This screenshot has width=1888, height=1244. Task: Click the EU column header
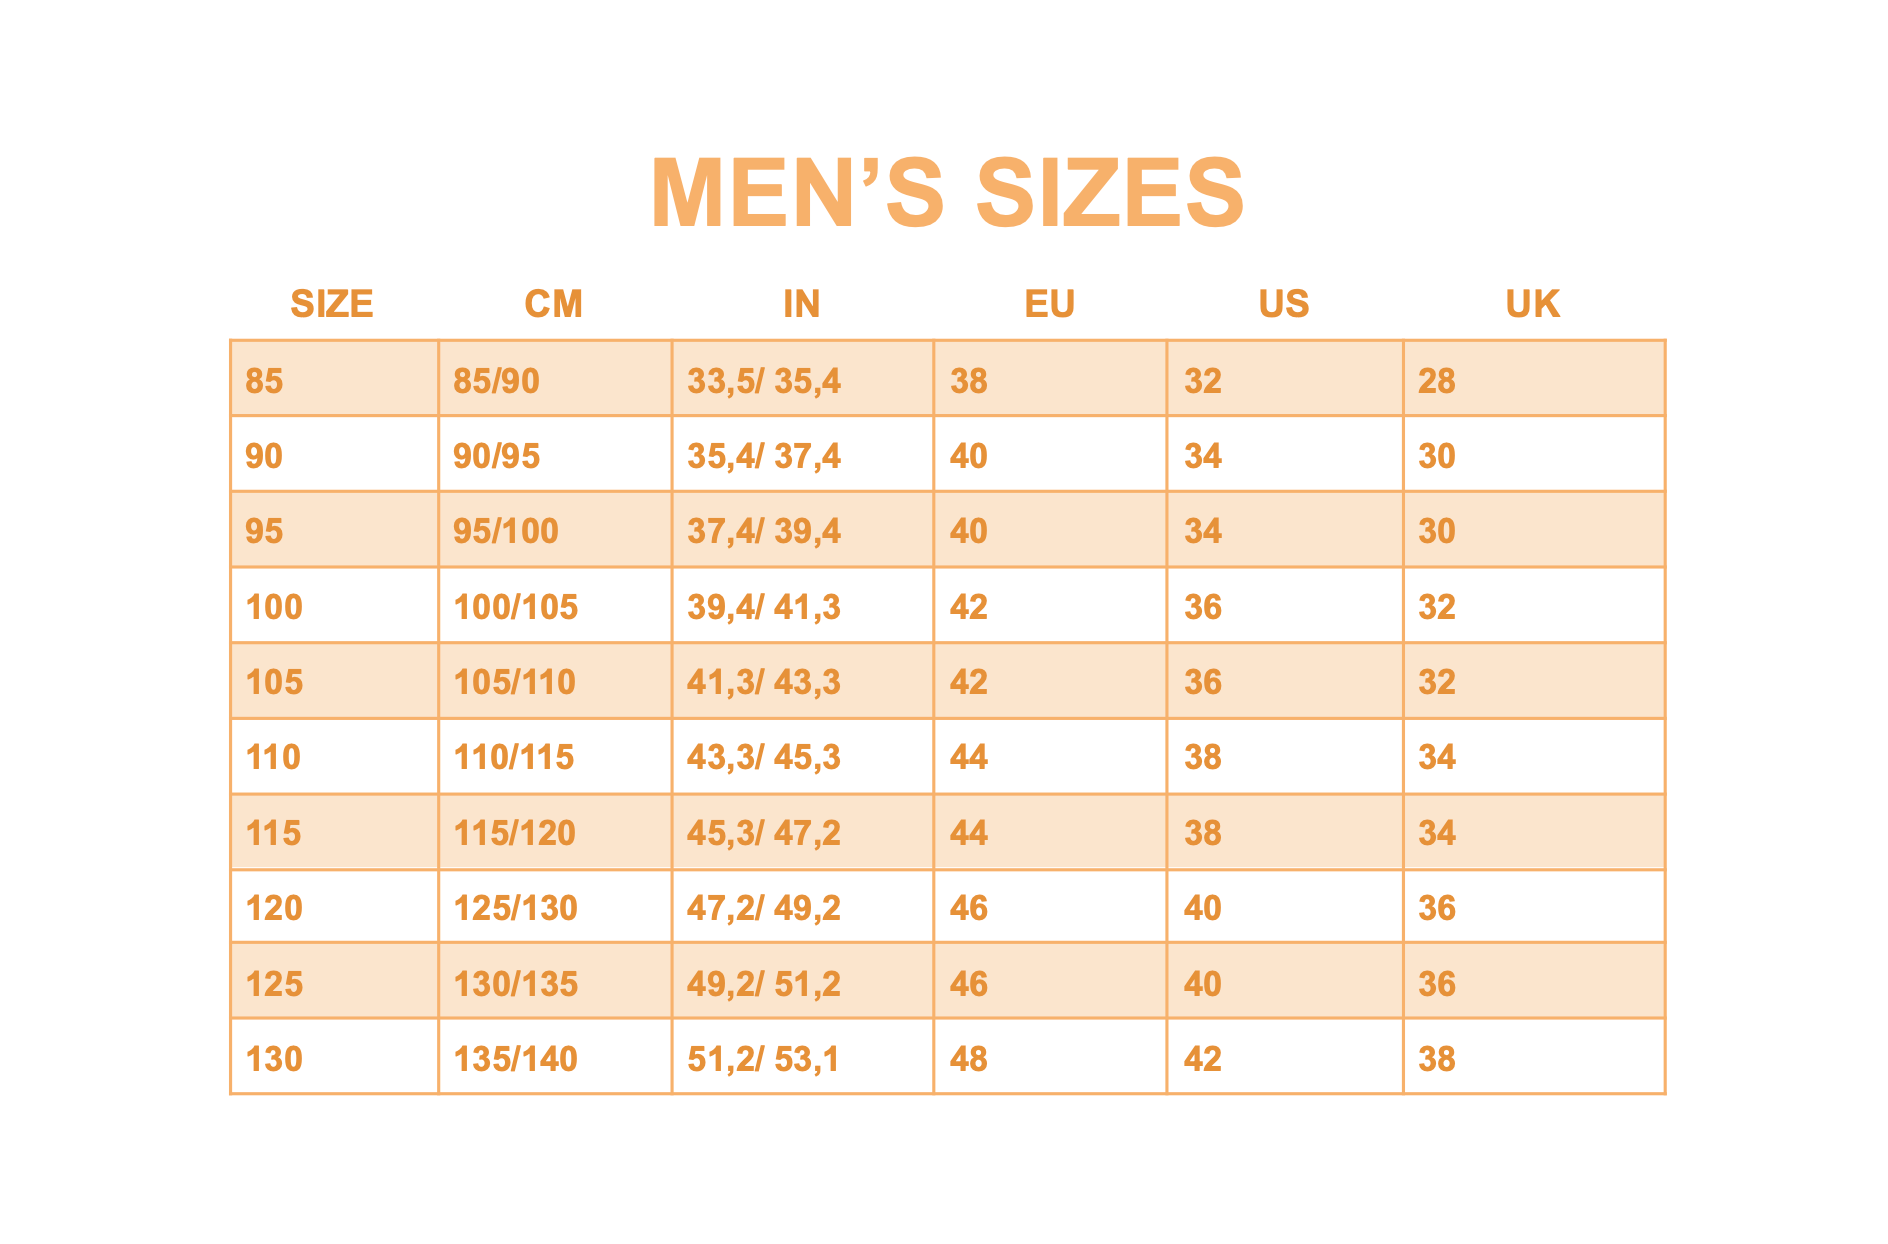click(1049, 304)
